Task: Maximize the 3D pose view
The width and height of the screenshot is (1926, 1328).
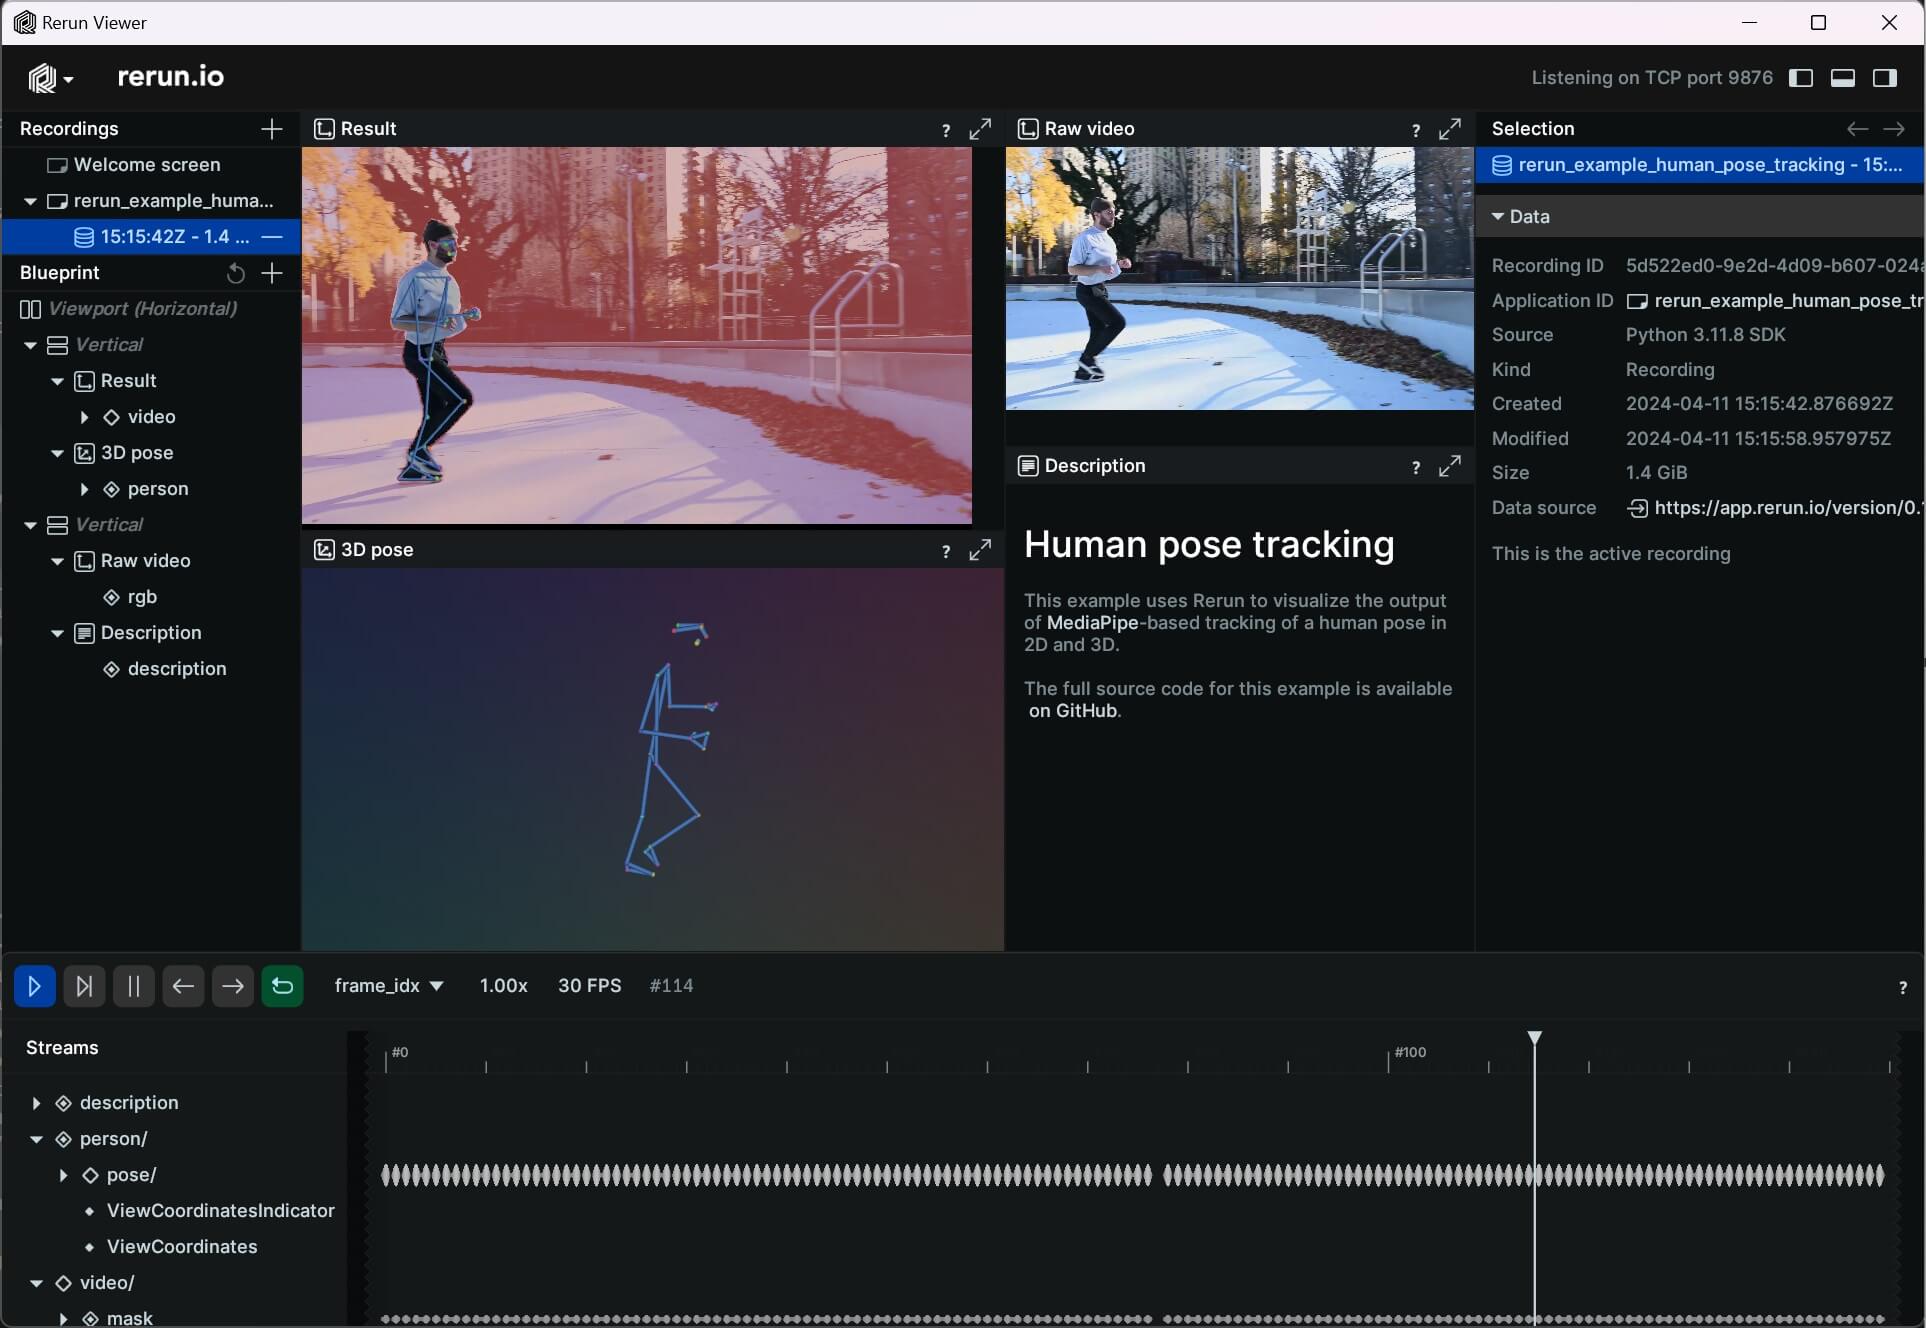Action: 980,550
